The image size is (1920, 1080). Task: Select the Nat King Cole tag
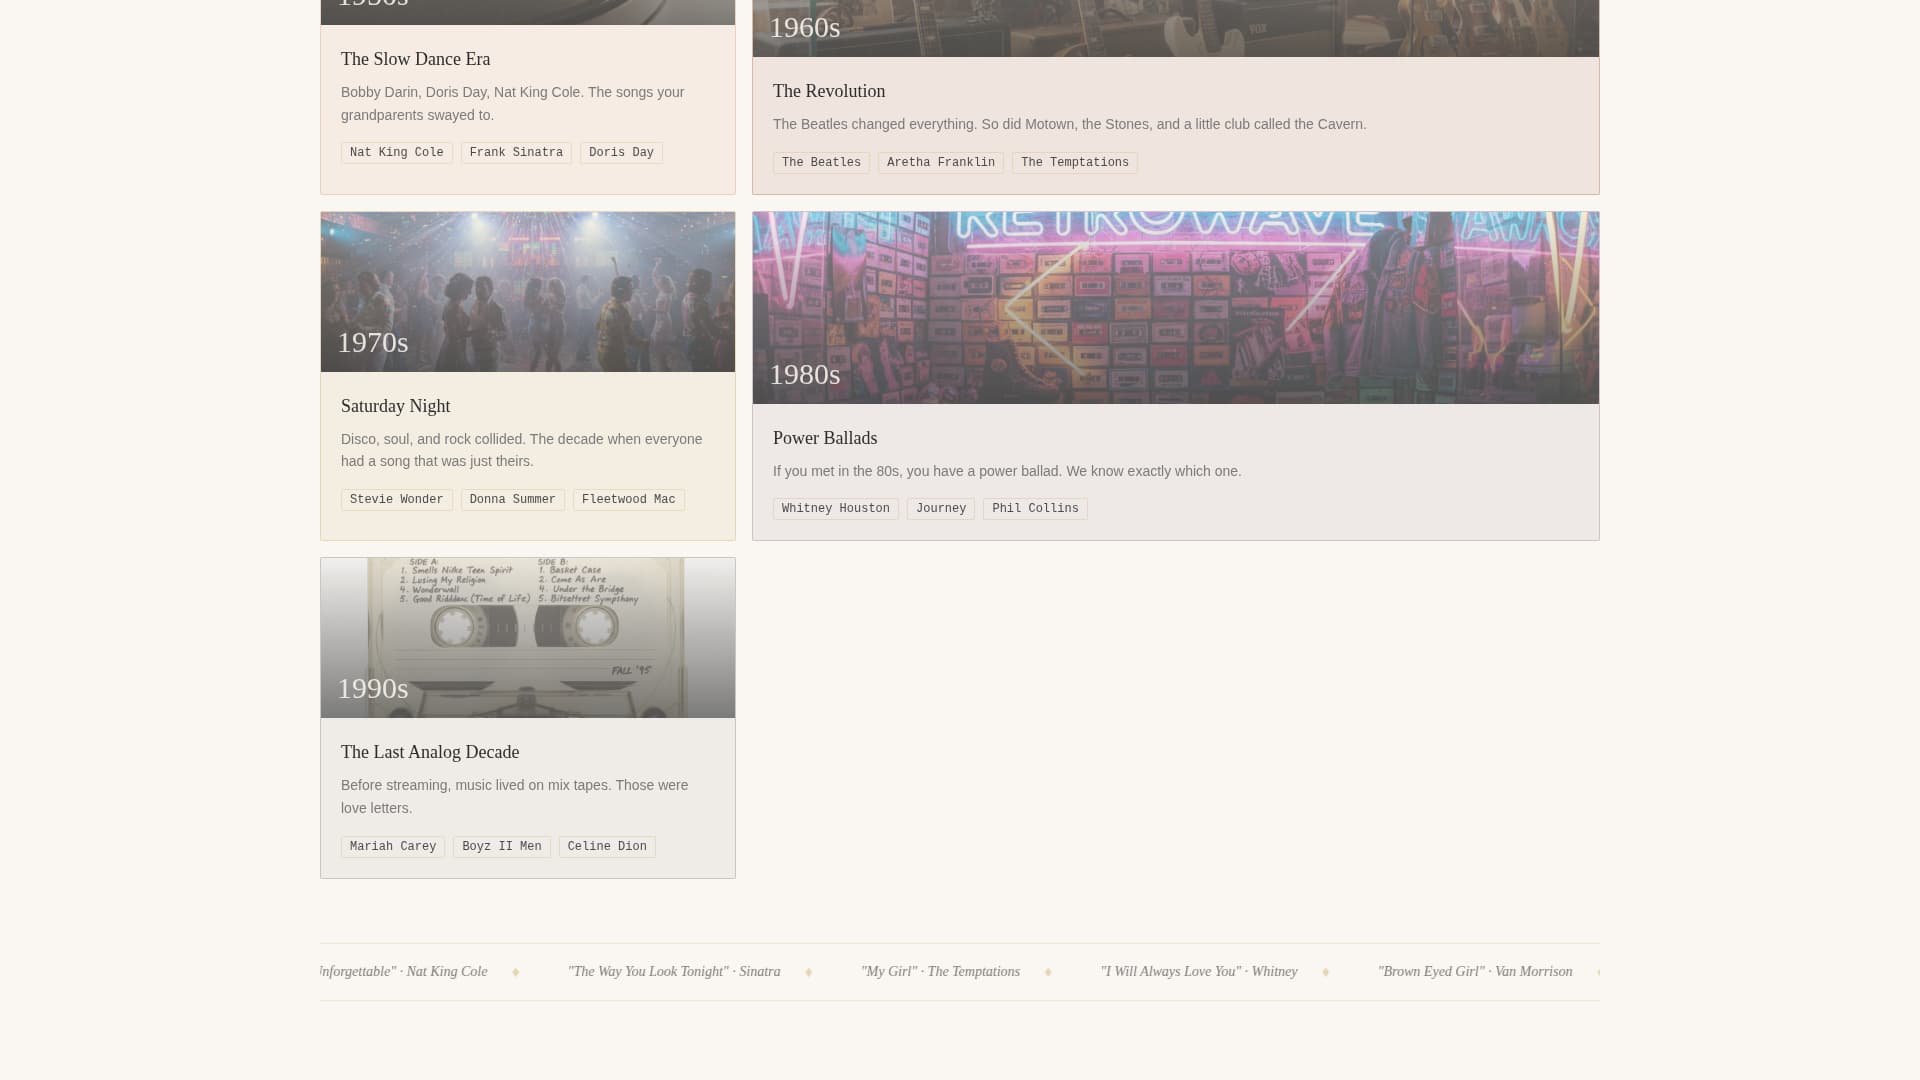pos(396,152)
